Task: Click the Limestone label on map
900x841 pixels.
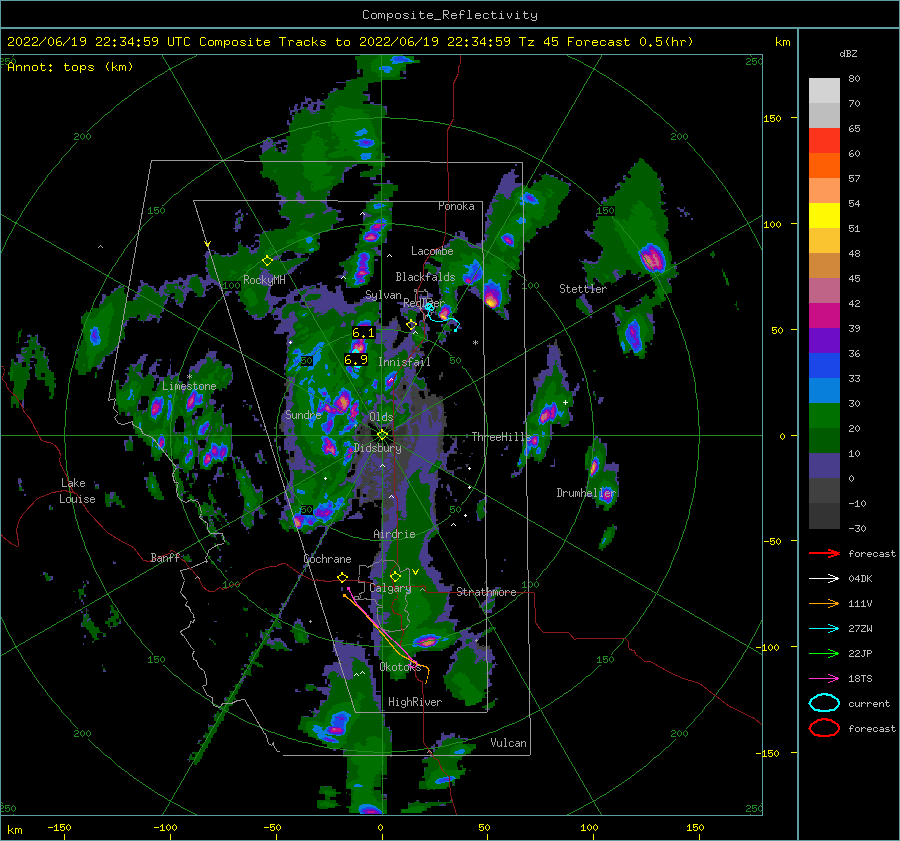Action: tap(189, 386)
